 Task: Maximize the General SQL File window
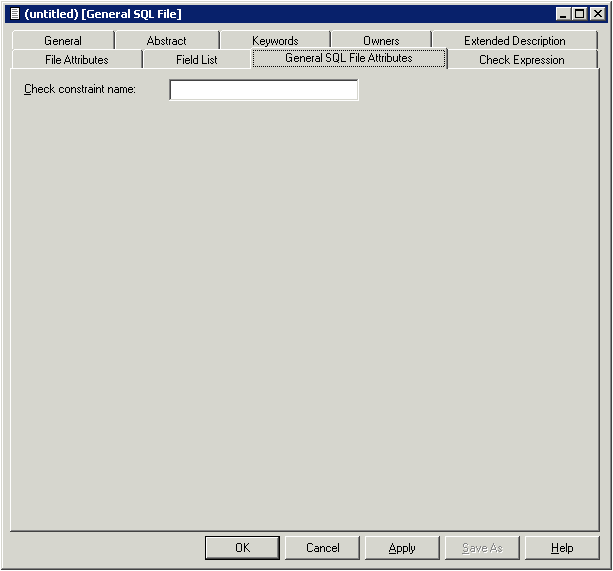pyautogui.click(x=579, y=14)
